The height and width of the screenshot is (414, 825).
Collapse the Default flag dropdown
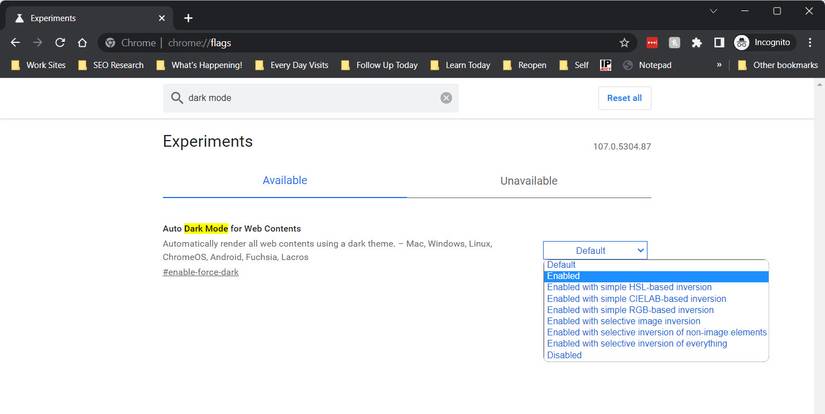click(595, 250)
